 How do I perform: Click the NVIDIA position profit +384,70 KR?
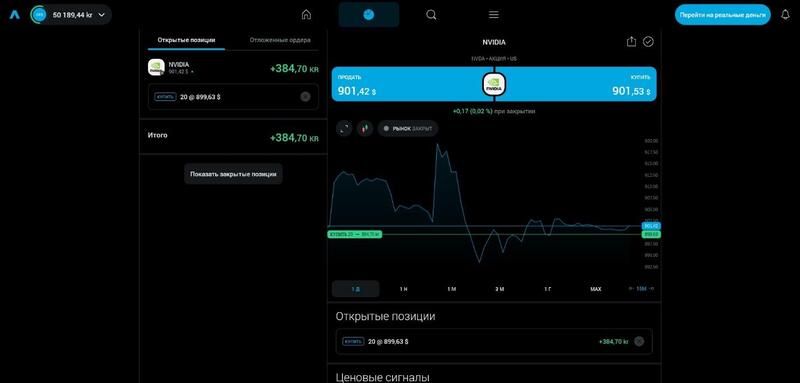point(294,68)
